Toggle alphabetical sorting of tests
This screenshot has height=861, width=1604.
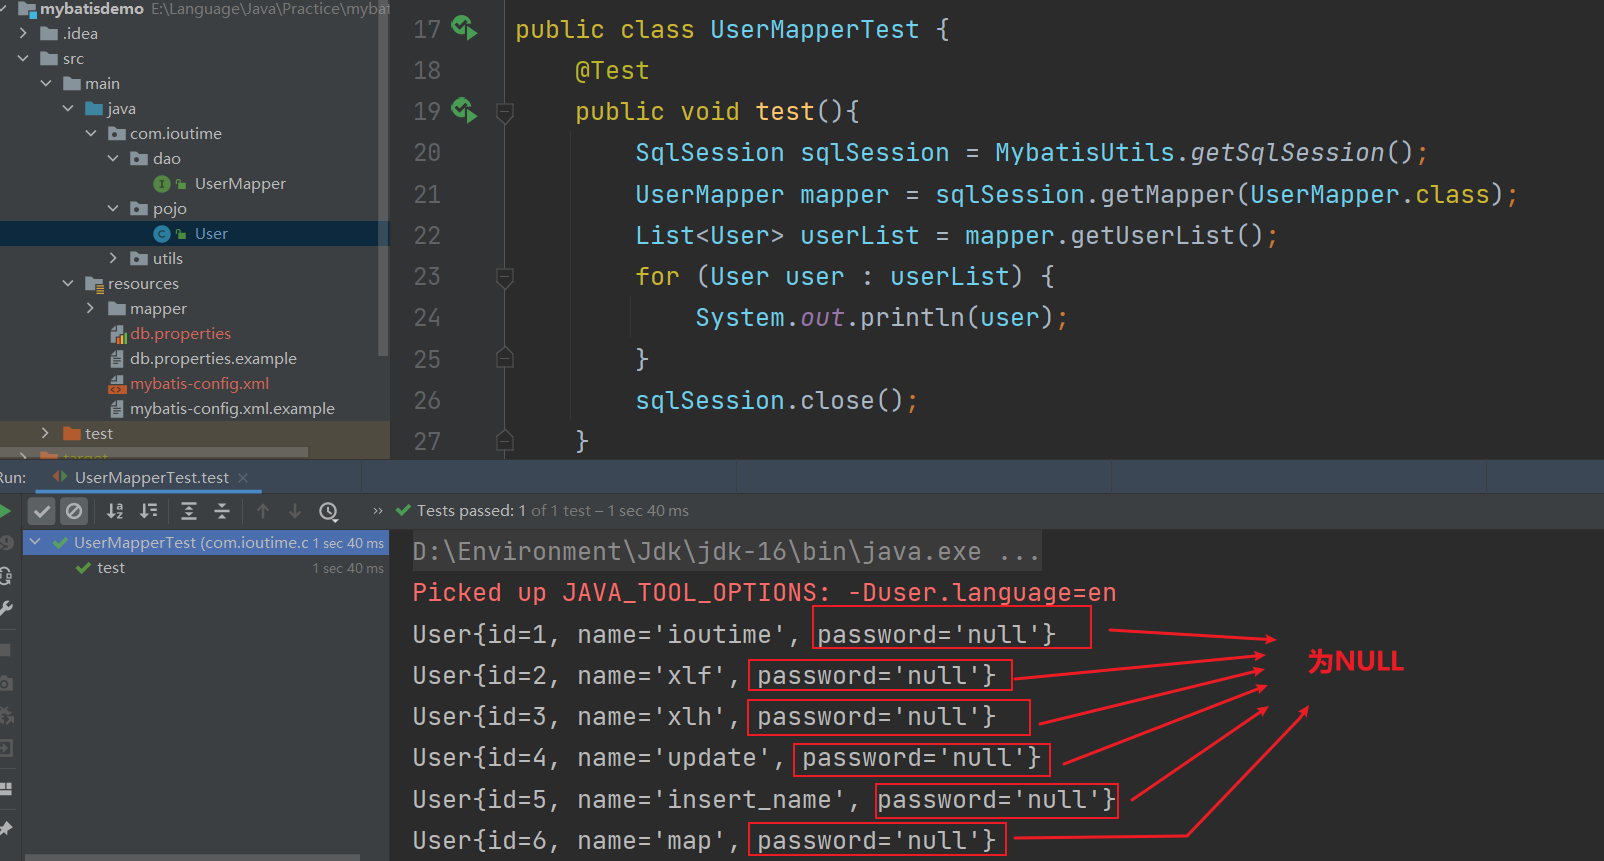tap(115, 511)
